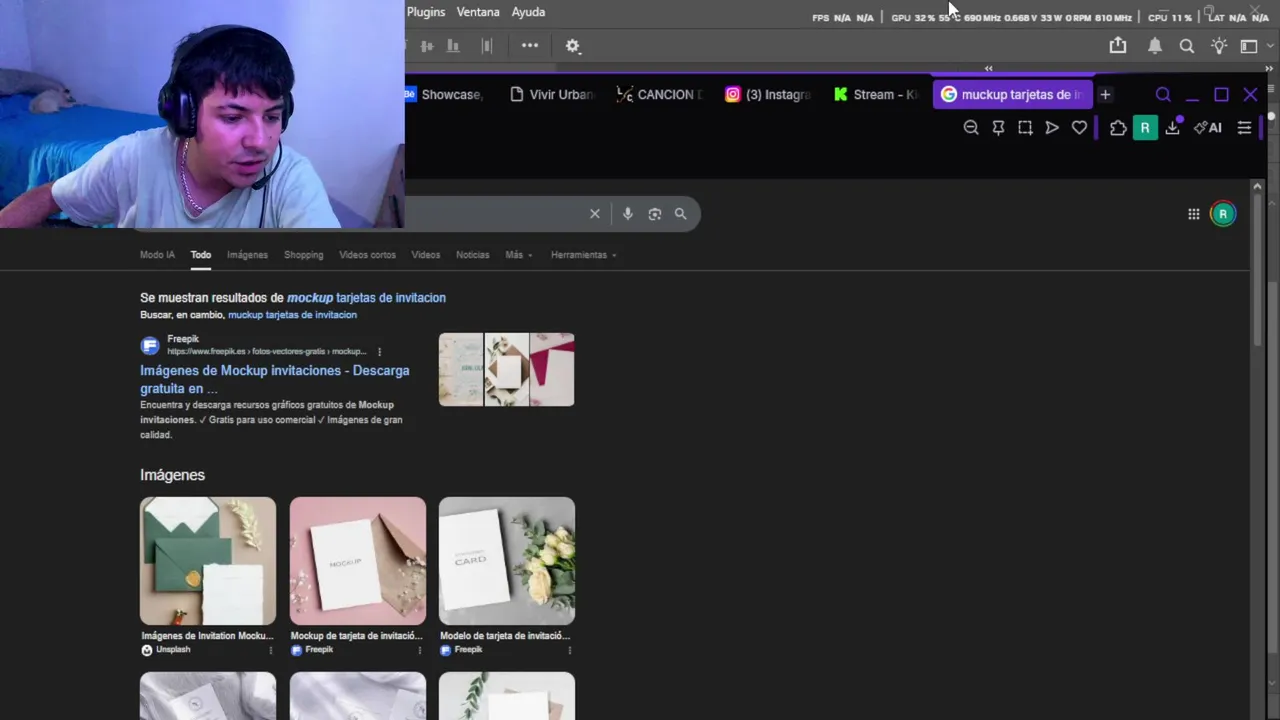Clear the Google search box
This screenshot has height=720, width=1280.
(x=595, y=214)
